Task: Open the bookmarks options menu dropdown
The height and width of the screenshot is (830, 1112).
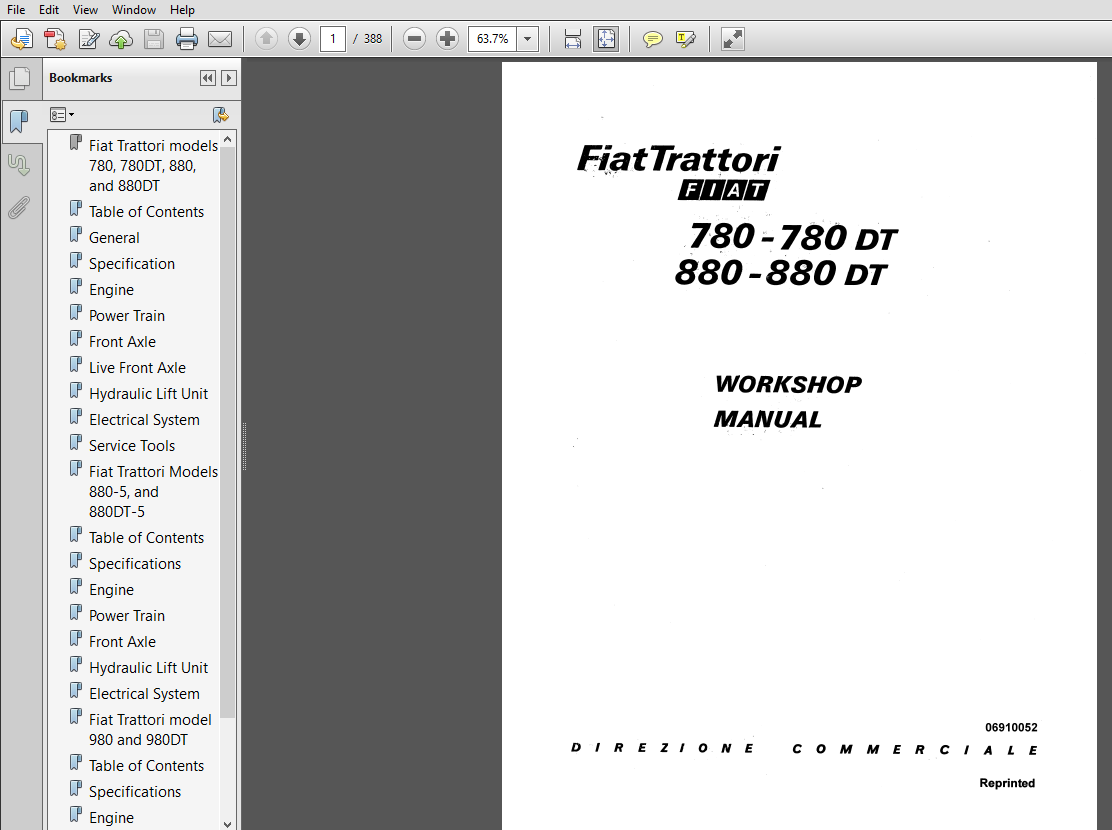Action: click(x=62, y=115)
